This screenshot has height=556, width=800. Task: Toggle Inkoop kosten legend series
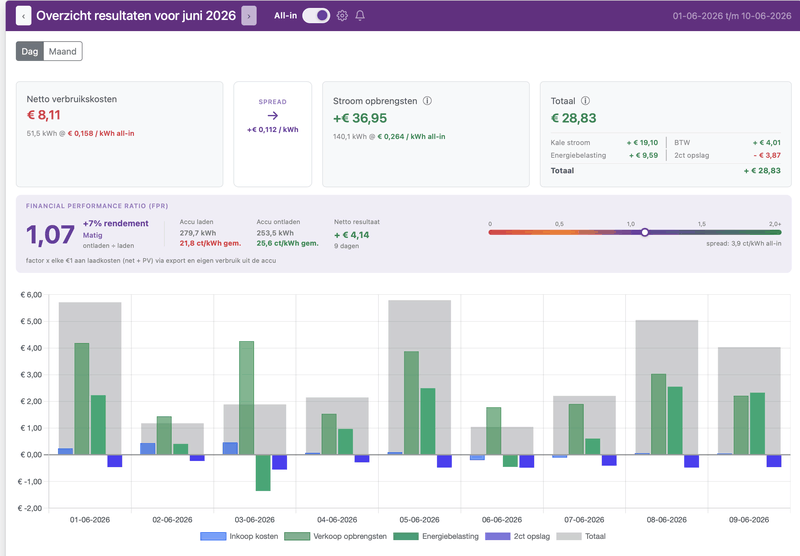click(239, 536)
